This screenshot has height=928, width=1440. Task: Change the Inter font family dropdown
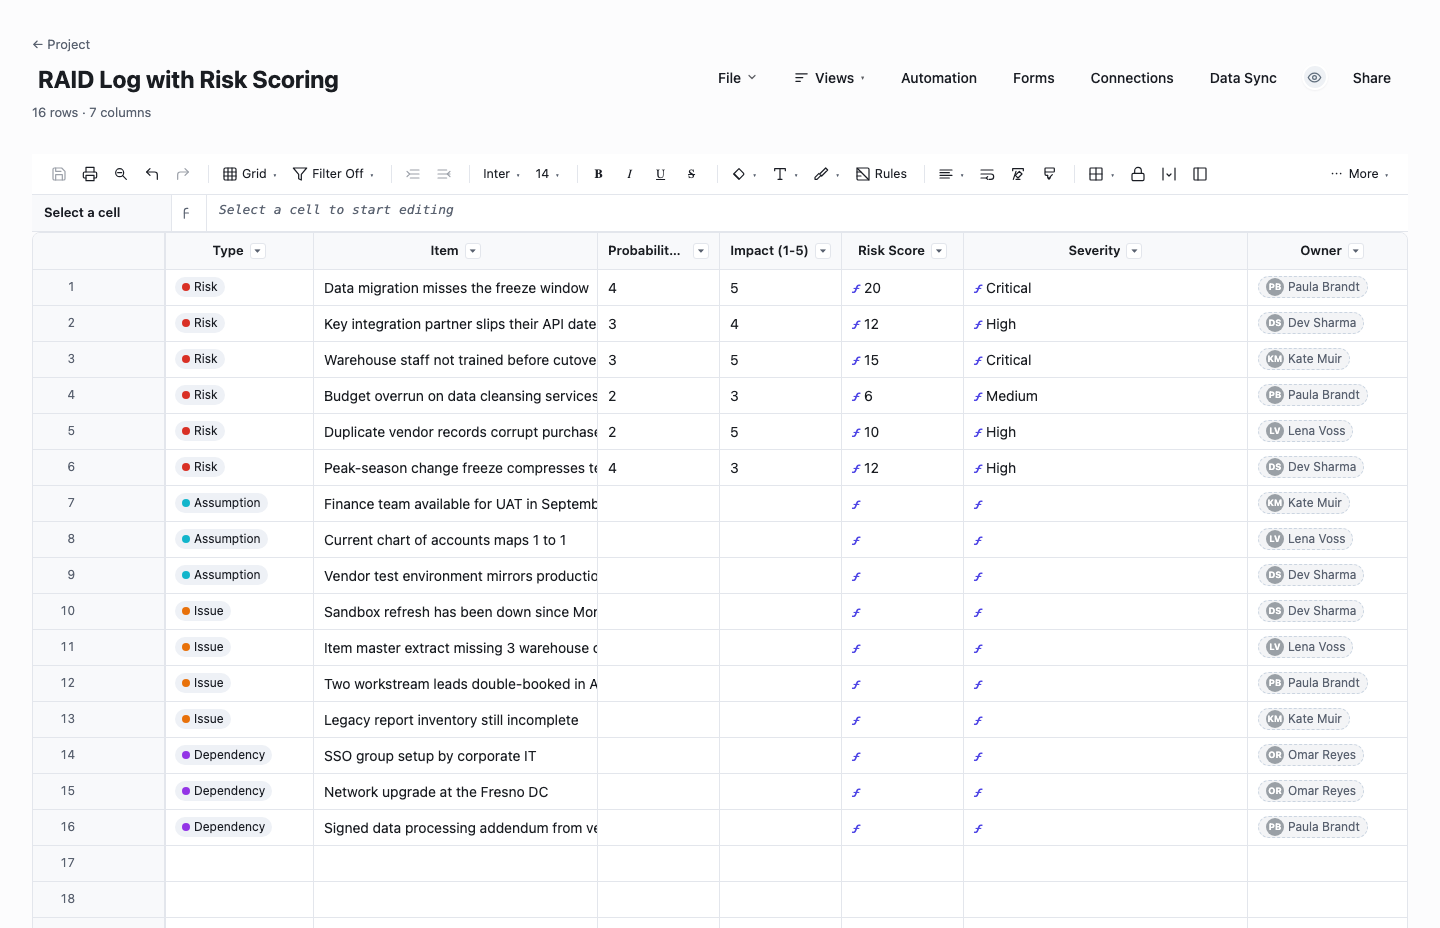(x=501, y=174)
